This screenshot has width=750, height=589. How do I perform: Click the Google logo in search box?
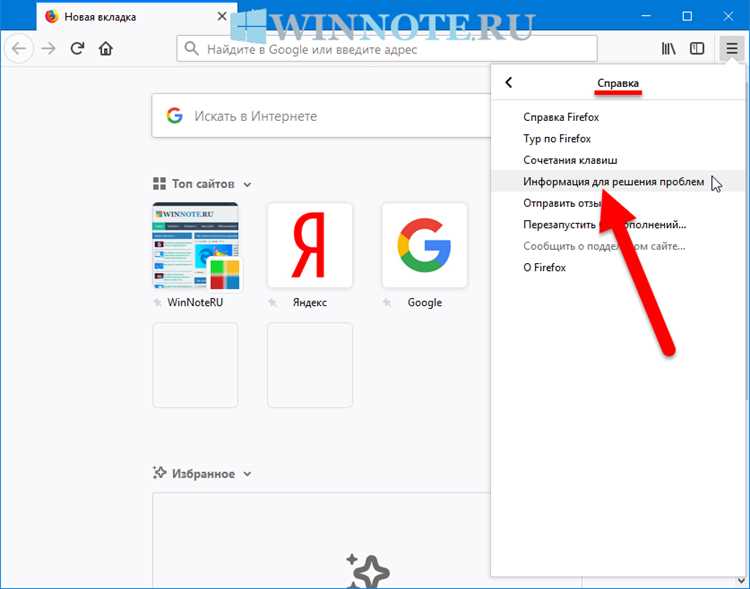pos(175,116)
